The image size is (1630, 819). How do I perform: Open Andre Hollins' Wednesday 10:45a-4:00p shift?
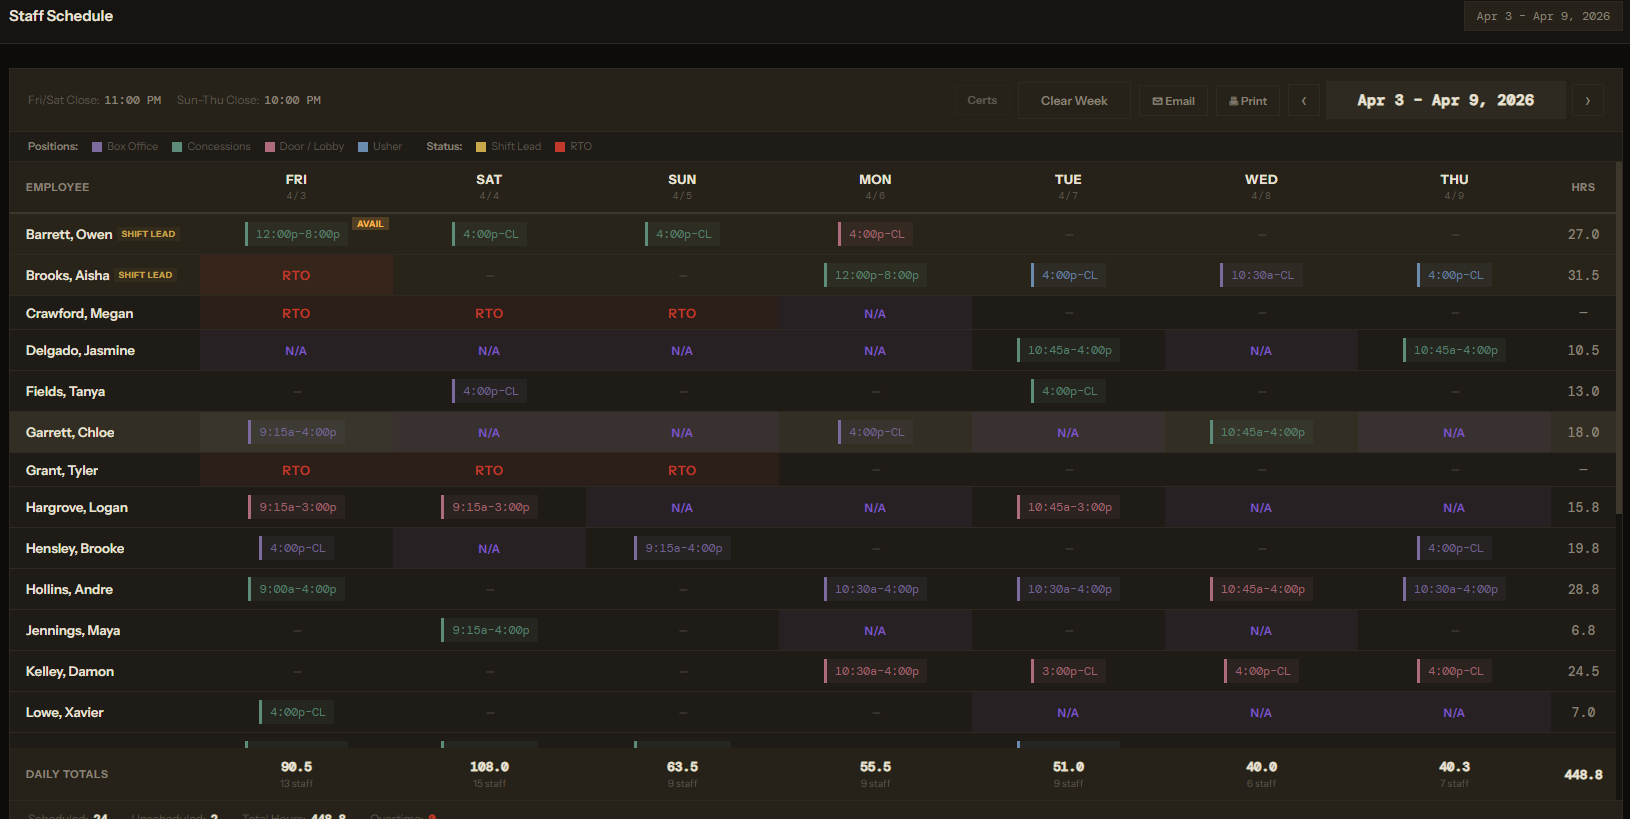coord(1261,589)
